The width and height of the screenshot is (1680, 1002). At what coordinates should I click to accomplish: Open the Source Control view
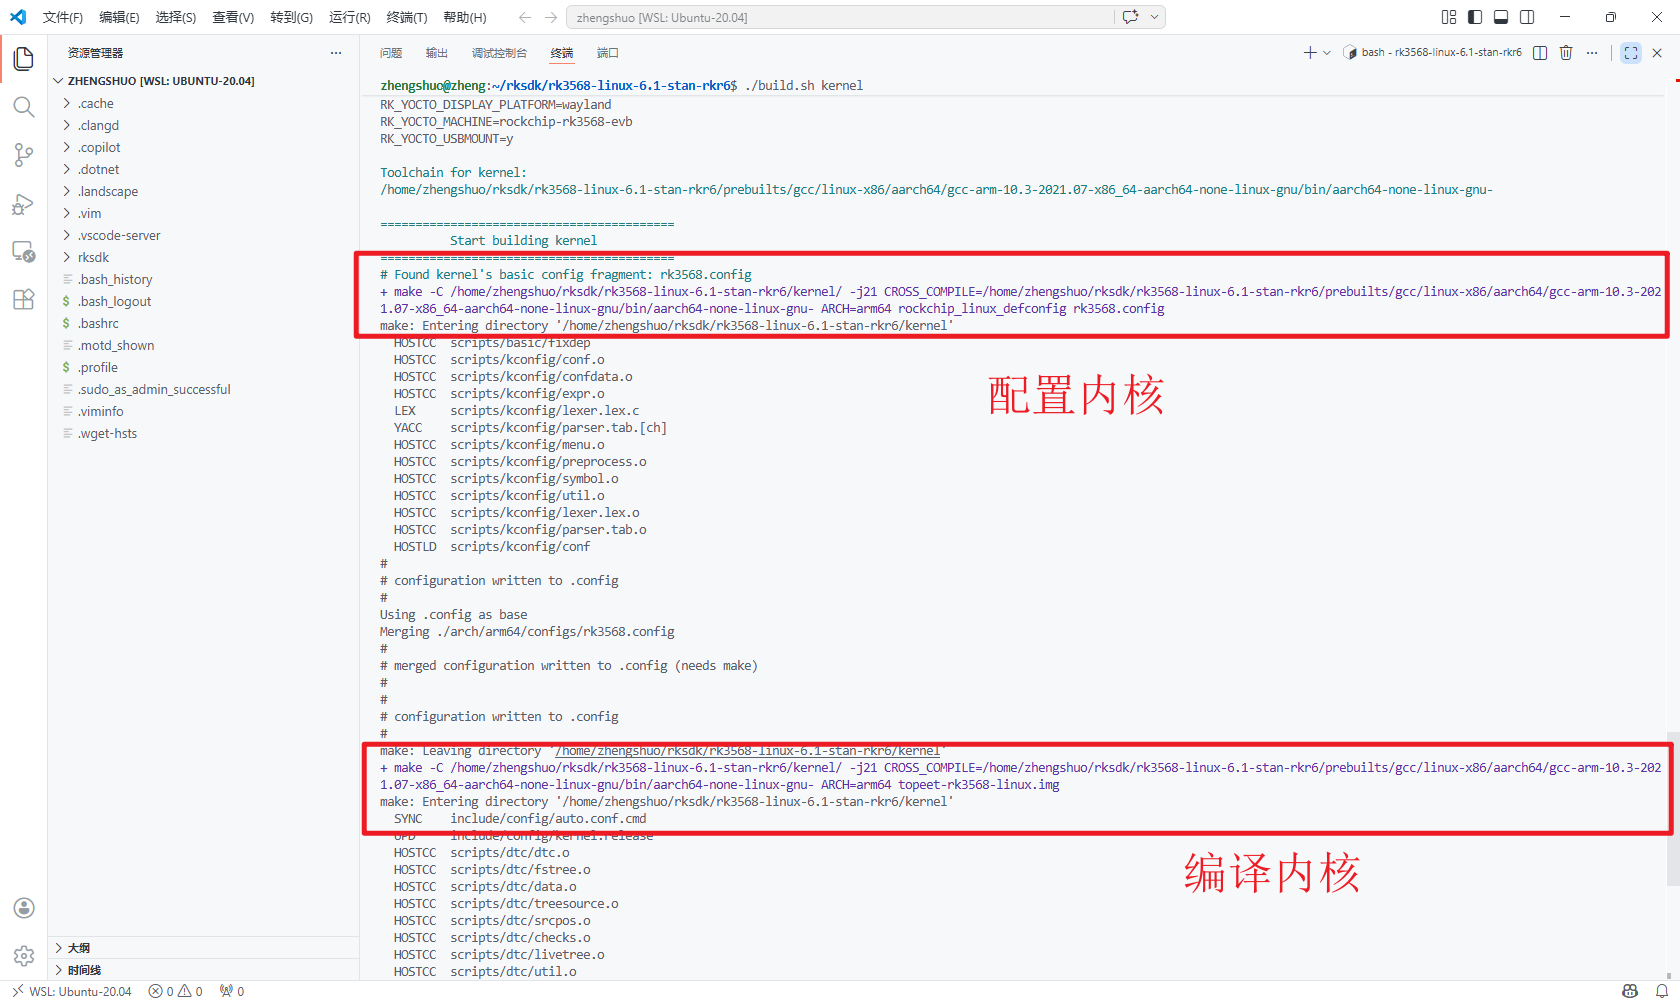[x=24, y=155]
